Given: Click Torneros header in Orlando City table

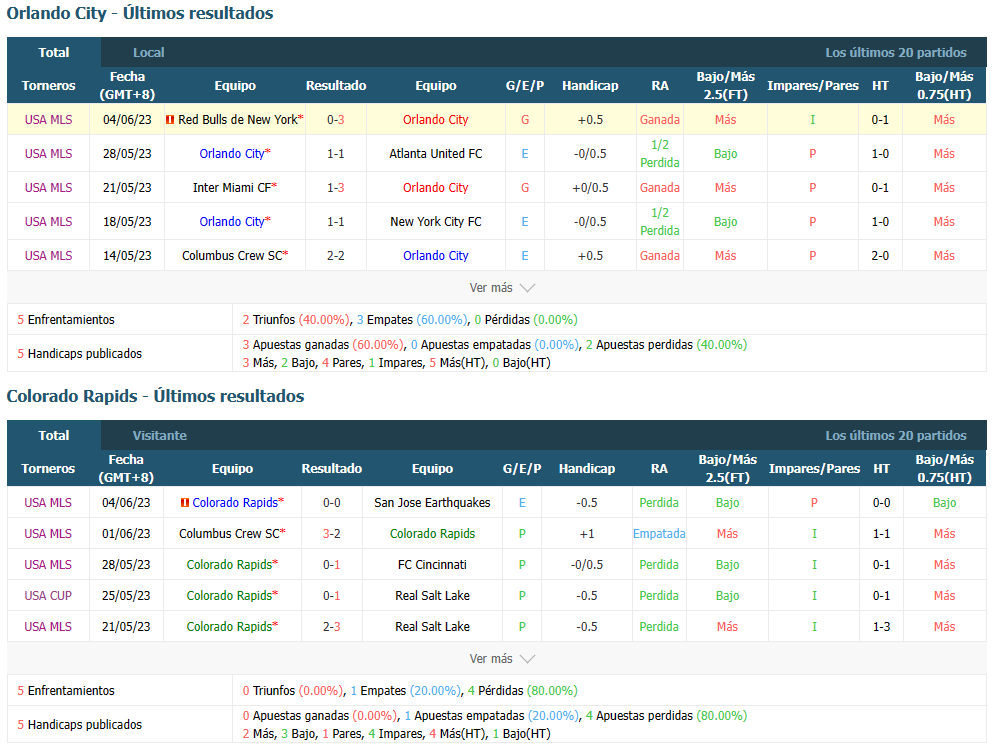Looking at the screenshot, I should 48,86.
